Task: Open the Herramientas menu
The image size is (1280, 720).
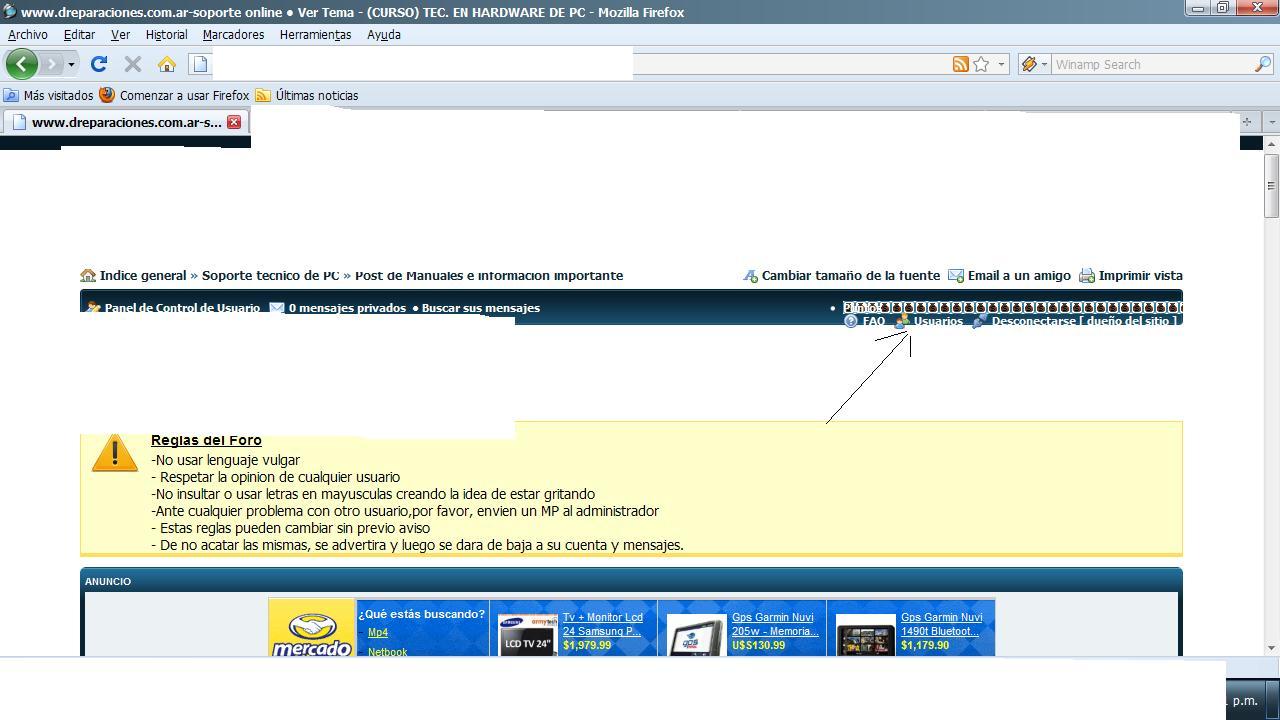Action: (315, 34)
